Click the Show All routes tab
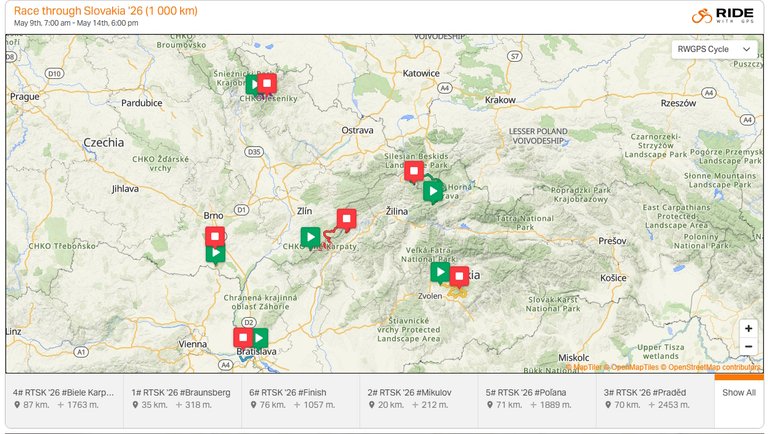This screenshot has height=434, width=768. (x=739, y=393)
